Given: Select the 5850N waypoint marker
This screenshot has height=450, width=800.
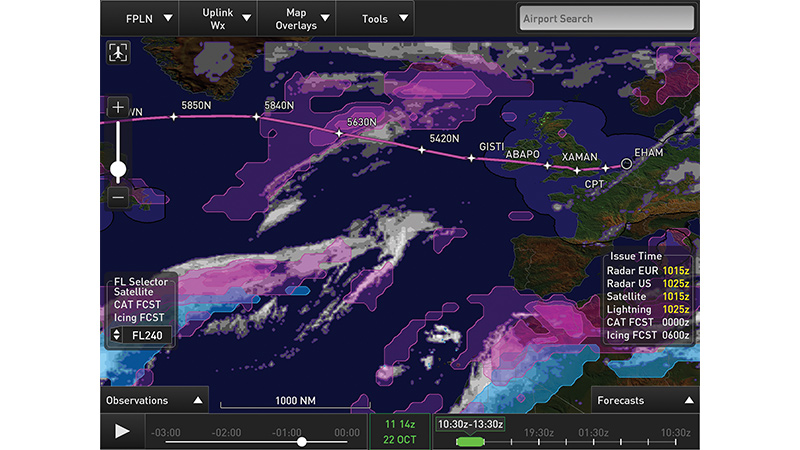Looking at the screenshot, I should click(x=173, y=117).
